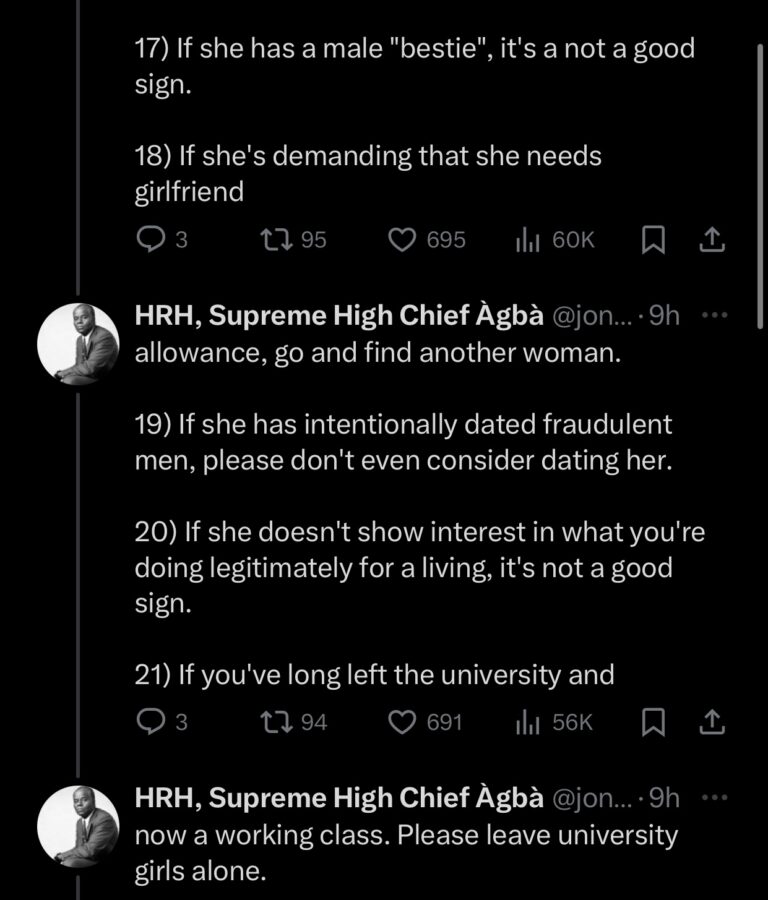Like the tweet showing 695 likes
The width and height of the screenshot is (768, 900).
click(402, 240)
